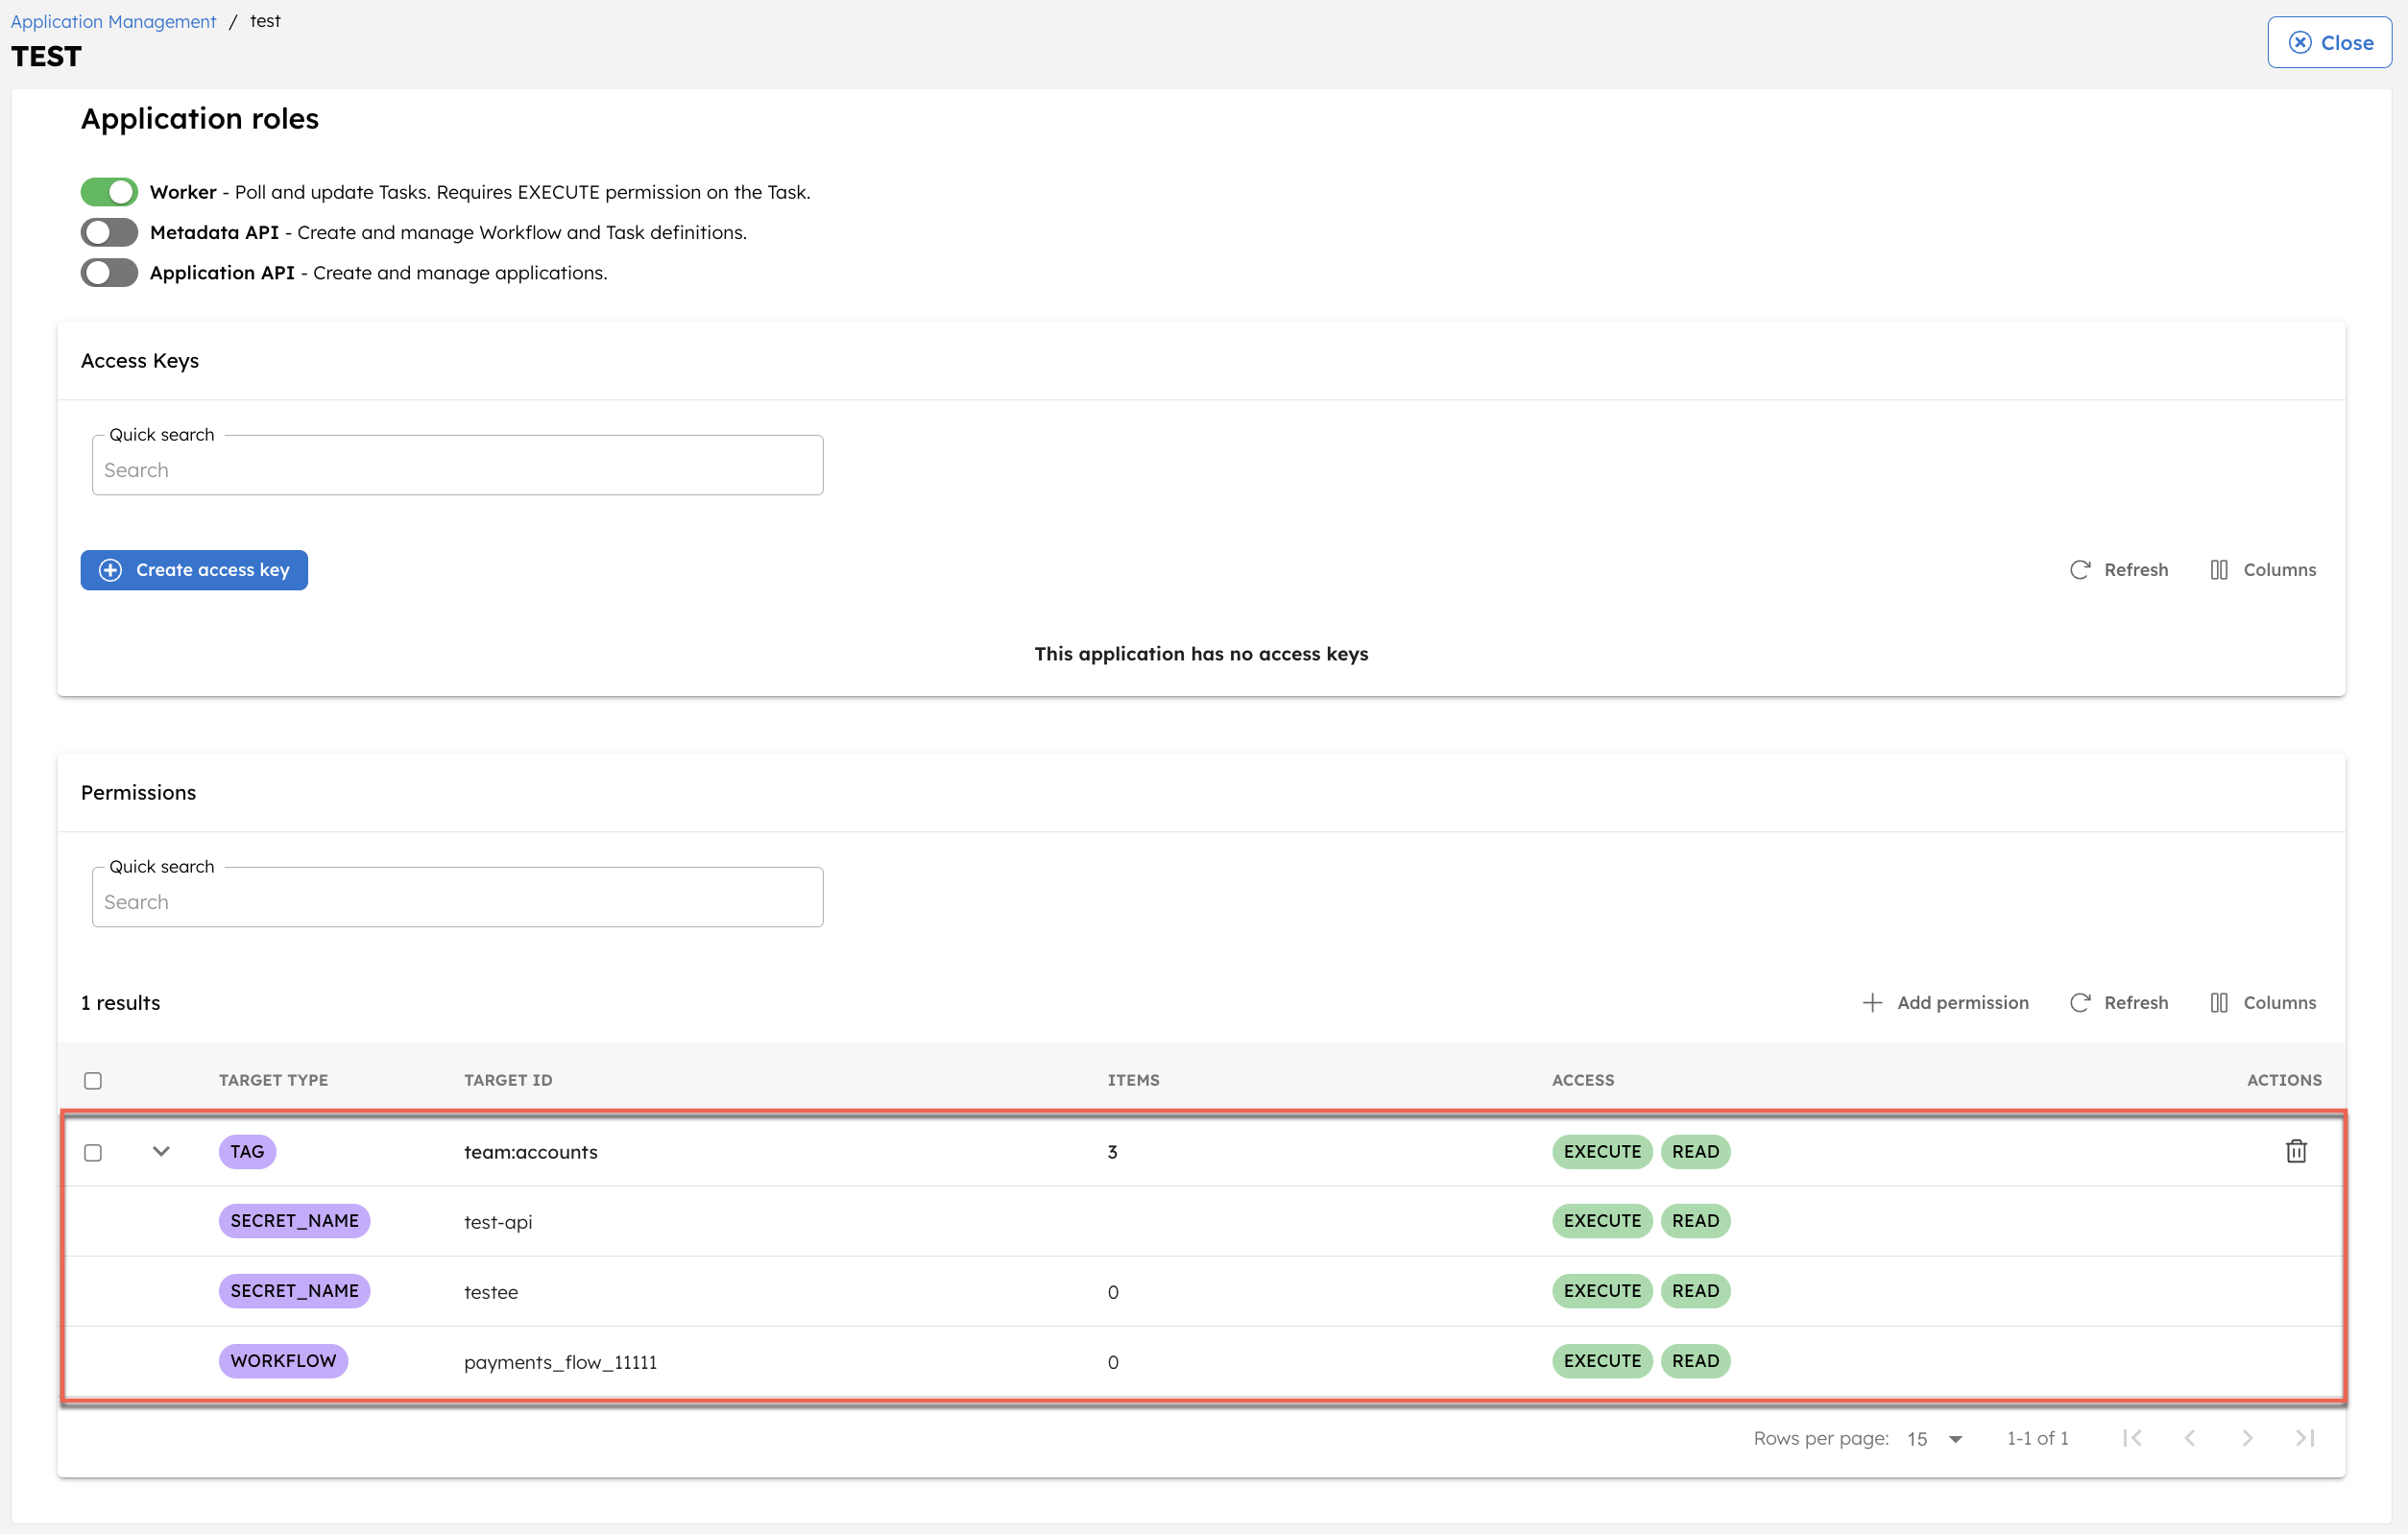Click the 1 results label
This screenshot has height=1534, width=2408.
[120, 1002]
